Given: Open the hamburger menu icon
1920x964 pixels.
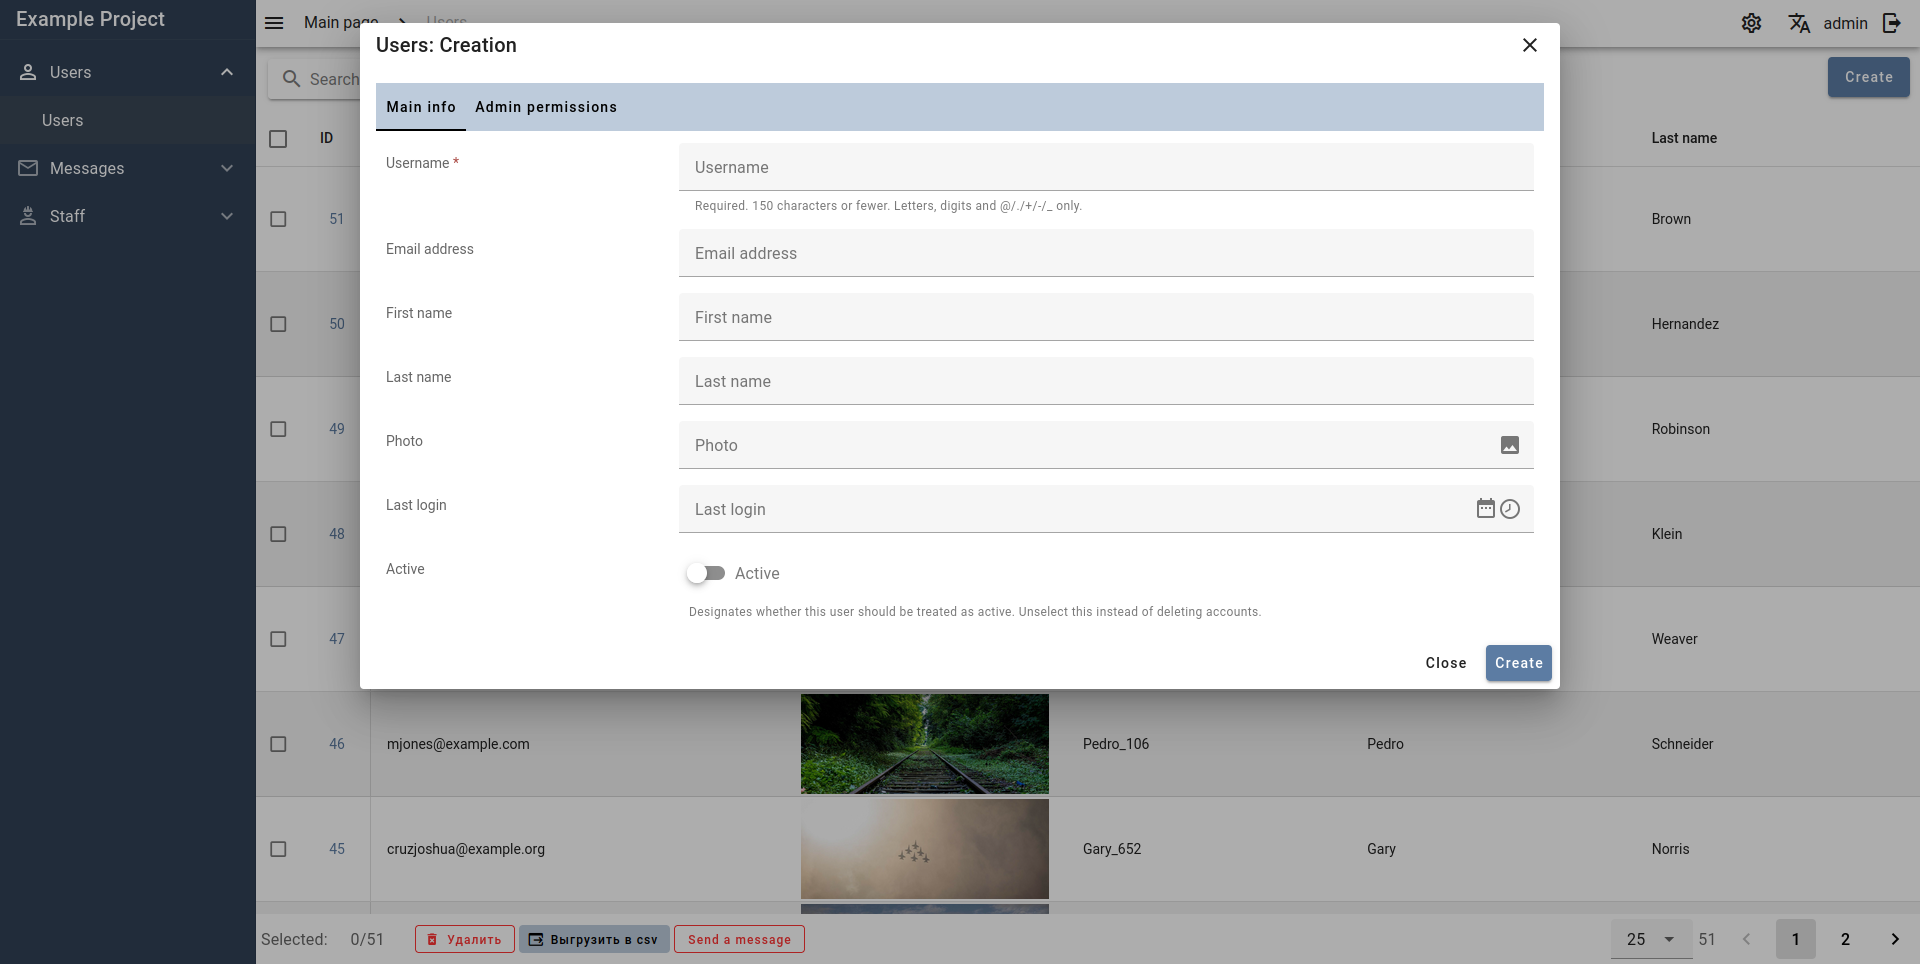Looking at the screenshot, I should 274,23.
